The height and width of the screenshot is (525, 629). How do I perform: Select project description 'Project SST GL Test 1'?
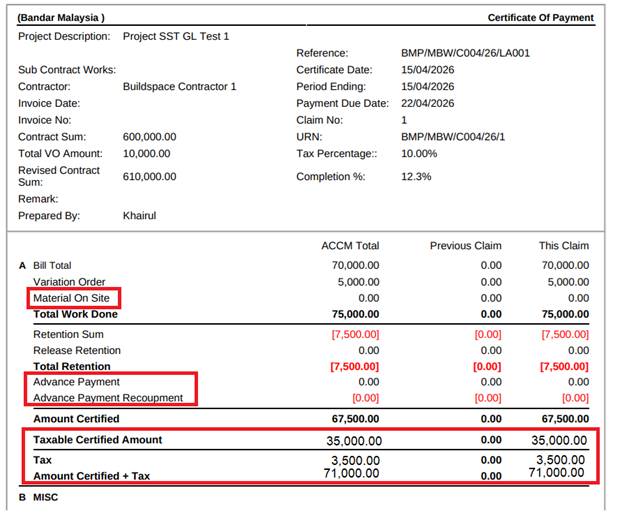tap(176, 36)
